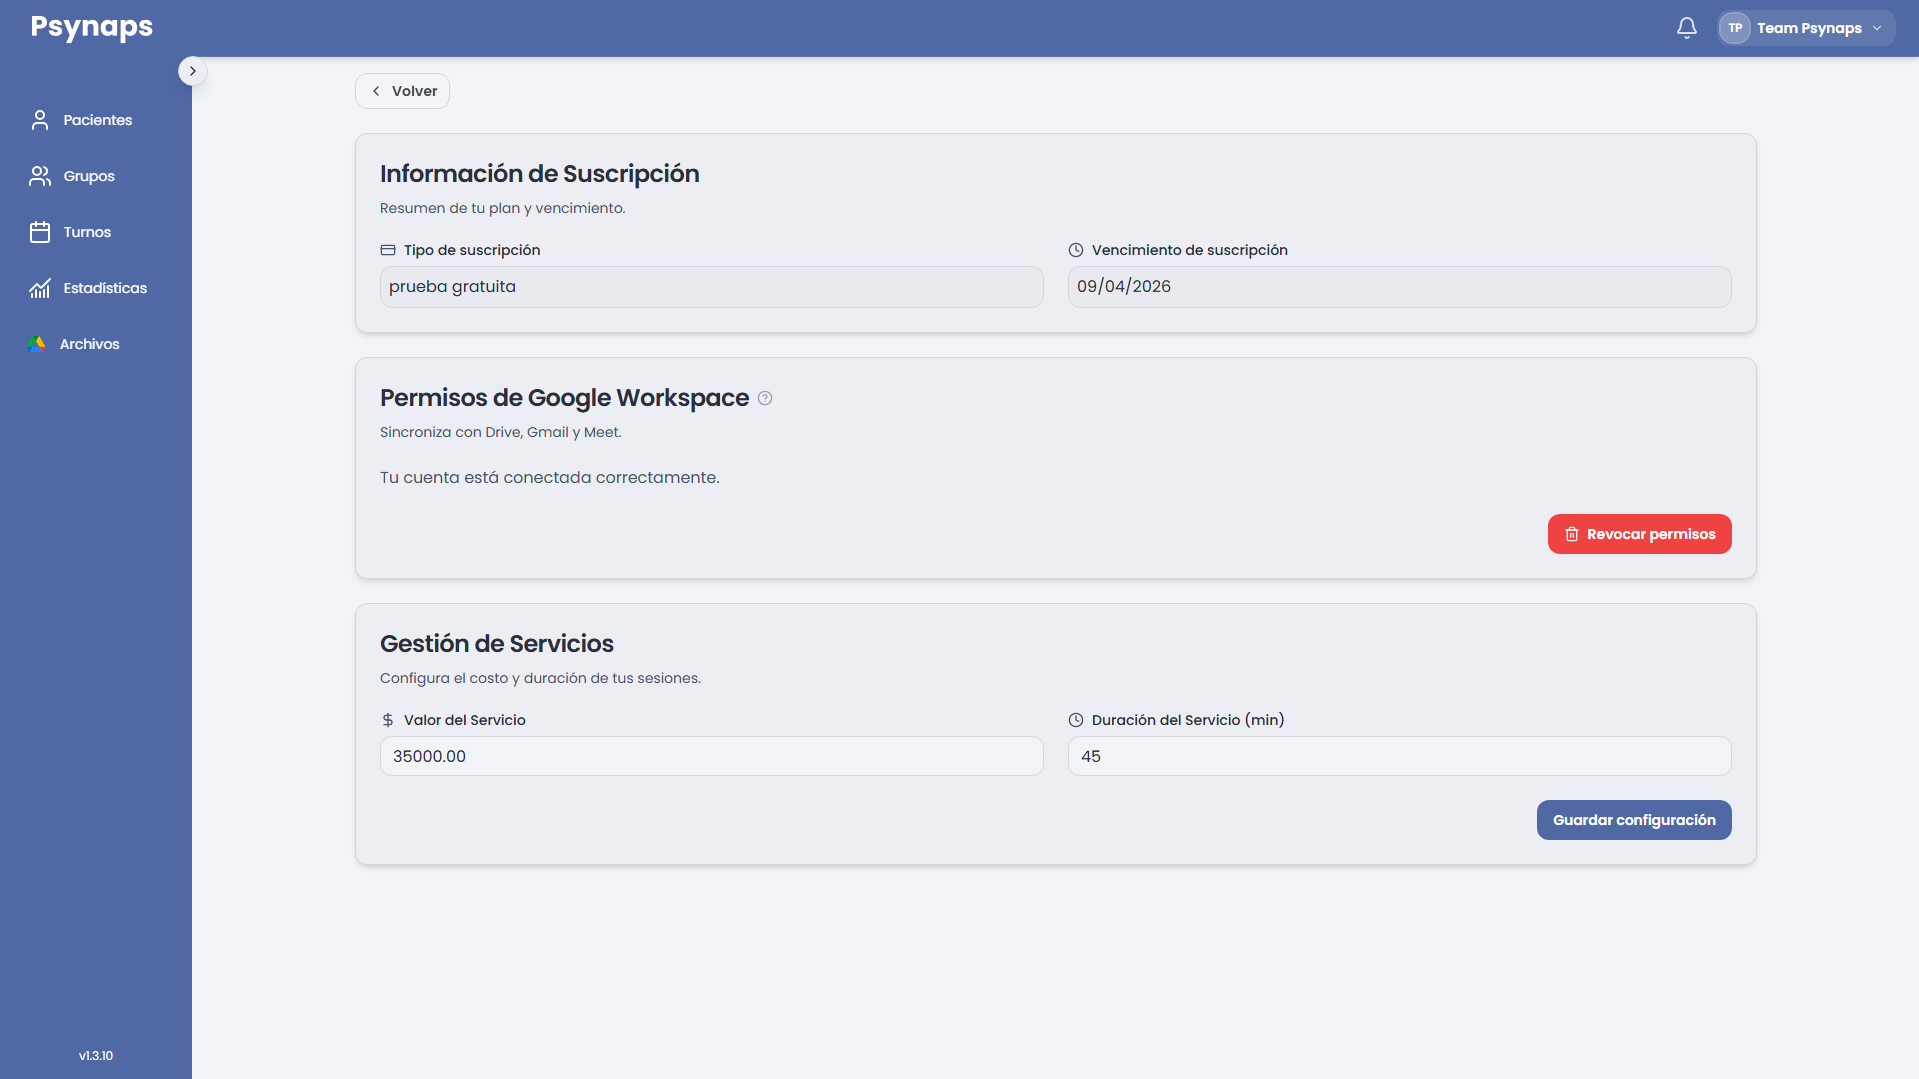
Task: Click 'Tu cuenta está conectada correctamente.' text
Action: pos(549,478)
